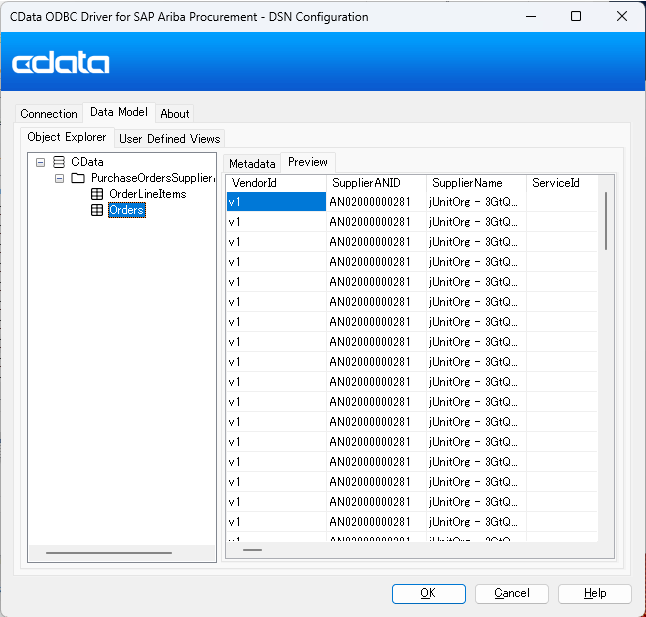Image resolution: width=646 pixels, height=617 pixels.
Task: Select the Object Explorer tab
Action: [67, 137]
